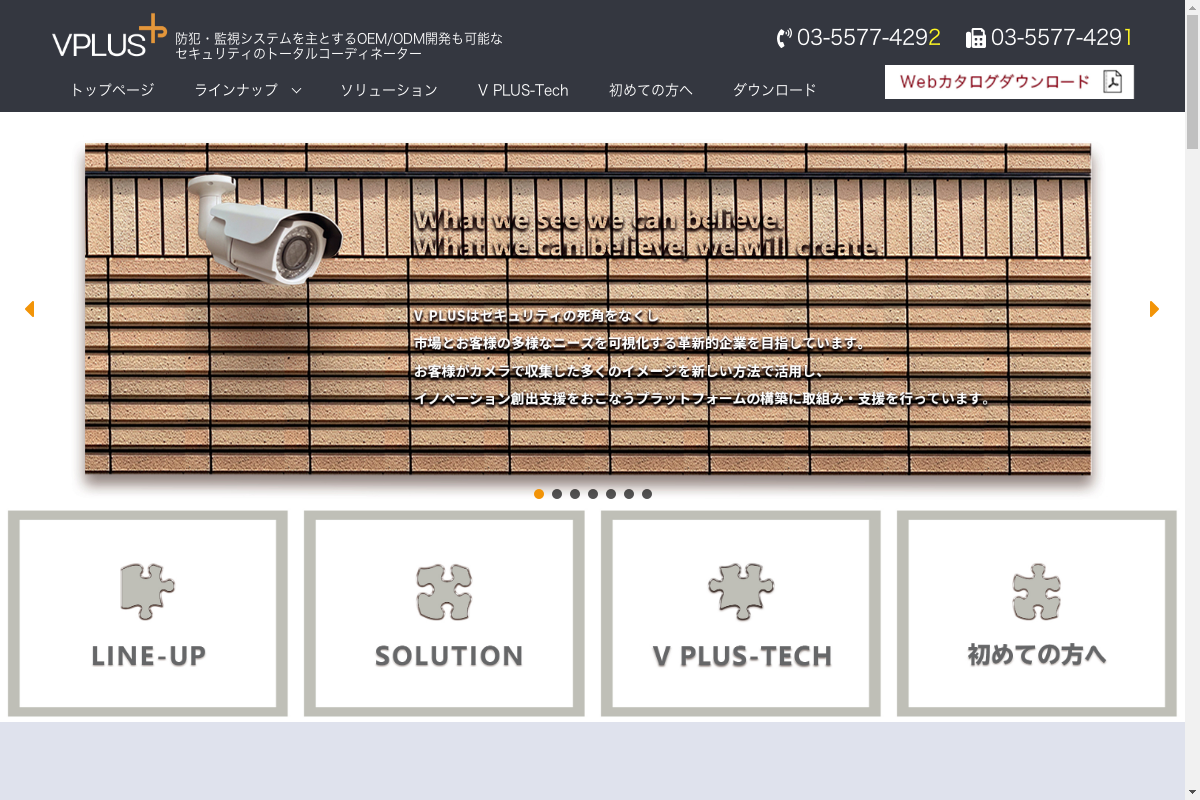
Task: Open the V PLUS-TECH puzzle tile
Action: coord(741,613)
